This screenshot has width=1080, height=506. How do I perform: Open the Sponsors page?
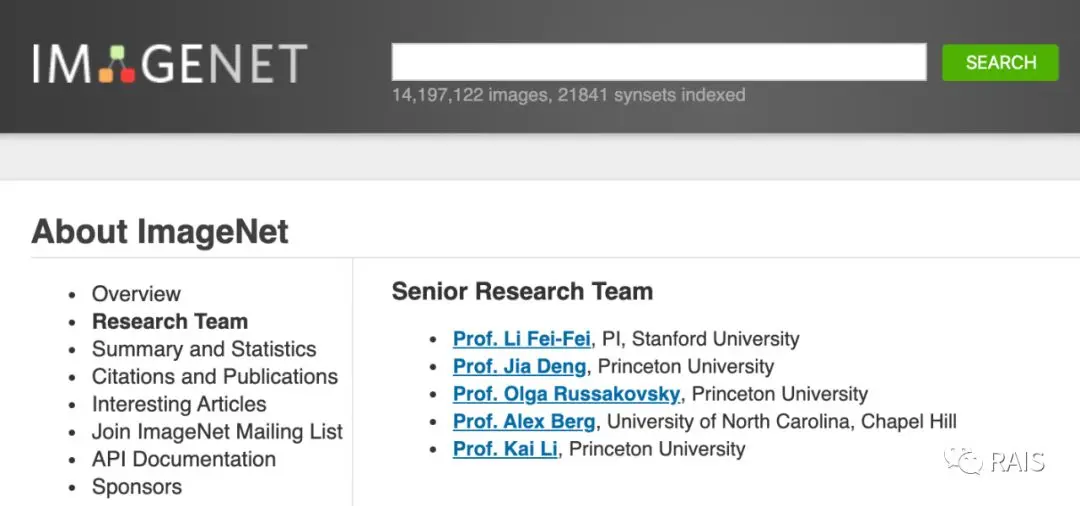tap(137, 487)
